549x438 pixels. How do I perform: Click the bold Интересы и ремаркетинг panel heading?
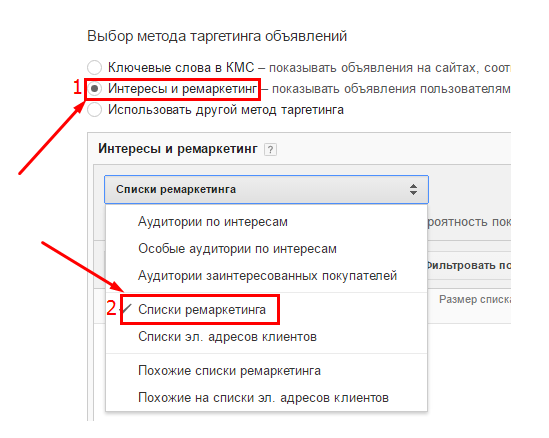pos(178,149)
